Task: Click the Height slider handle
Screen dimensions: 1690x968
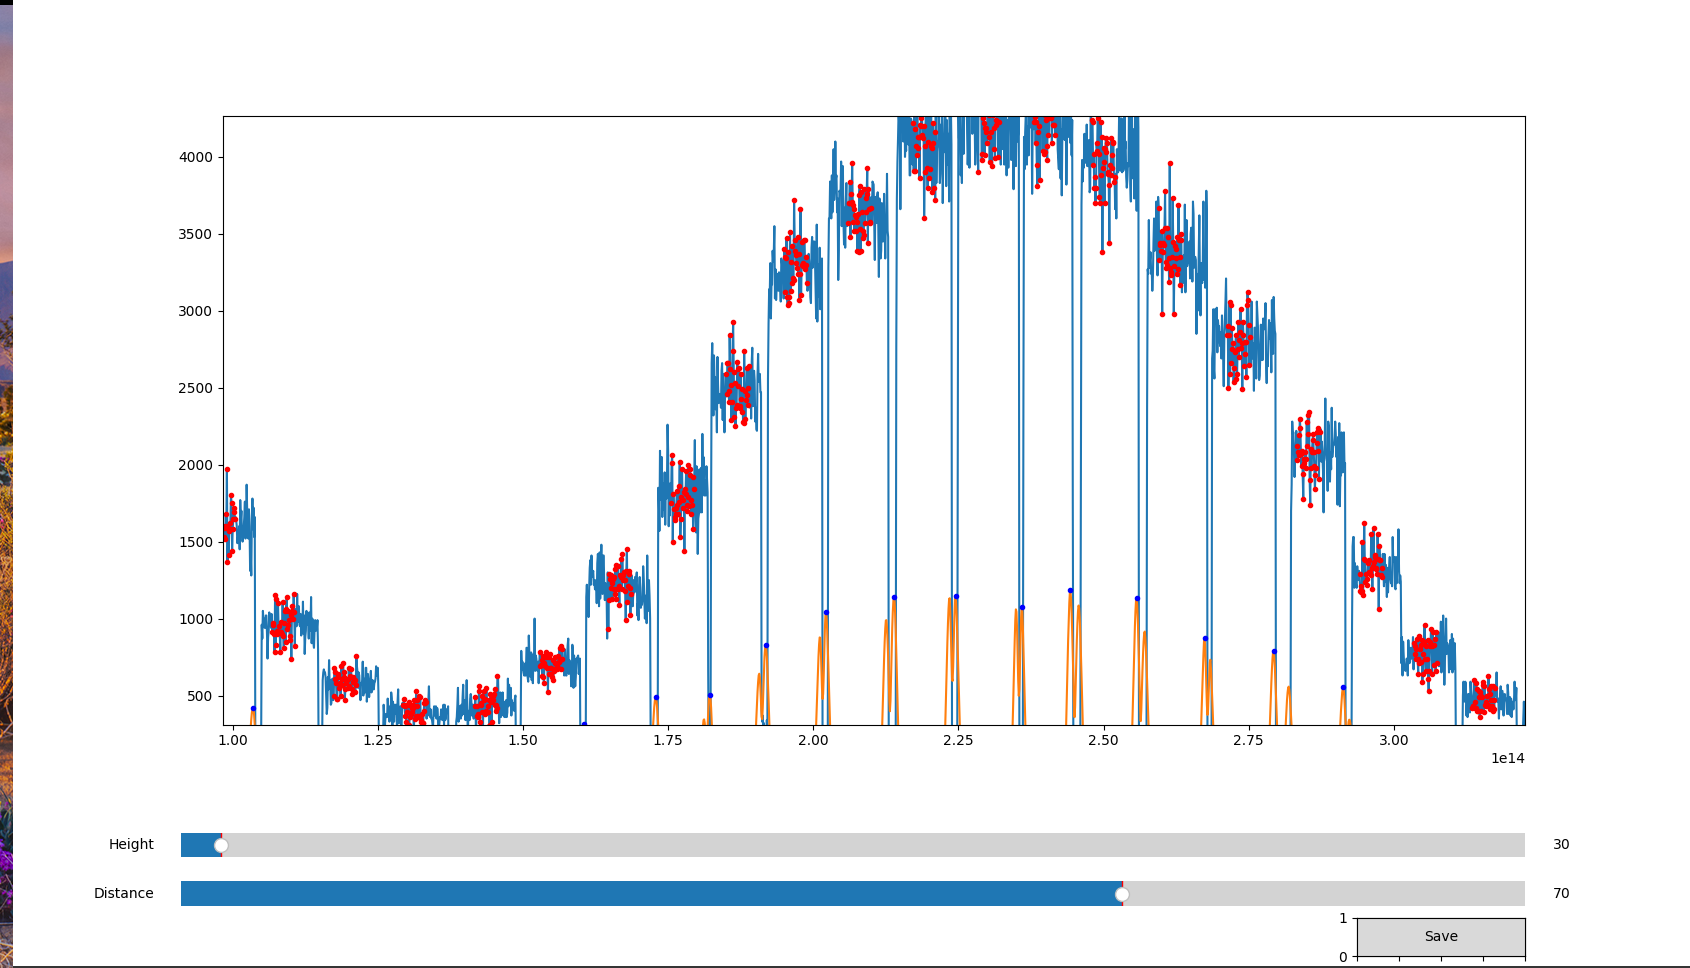Action: click(221, 844)
